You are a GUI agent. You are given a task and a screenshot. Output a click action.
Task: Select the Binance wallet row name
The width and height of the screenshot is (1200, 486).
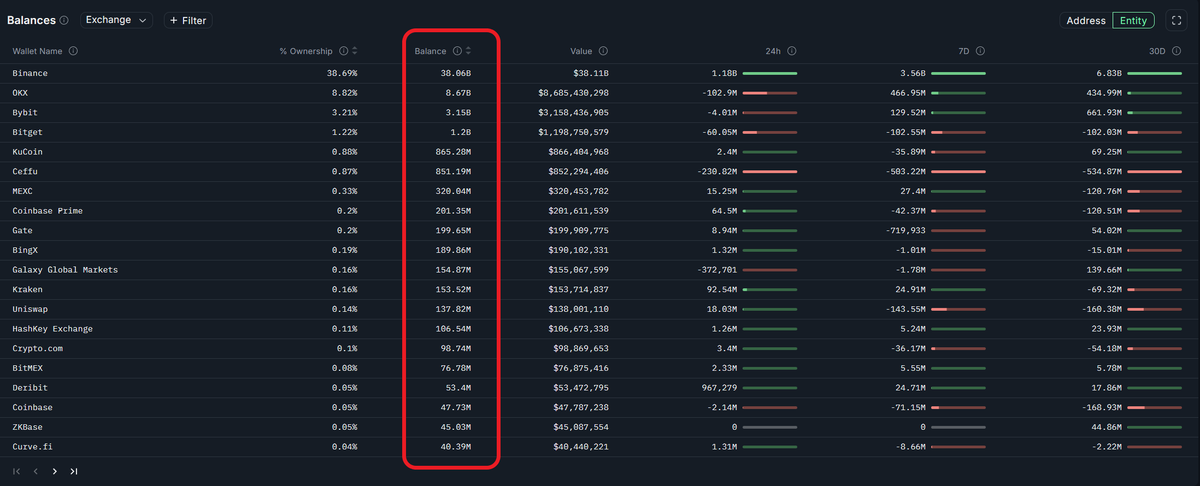[30, 73]
